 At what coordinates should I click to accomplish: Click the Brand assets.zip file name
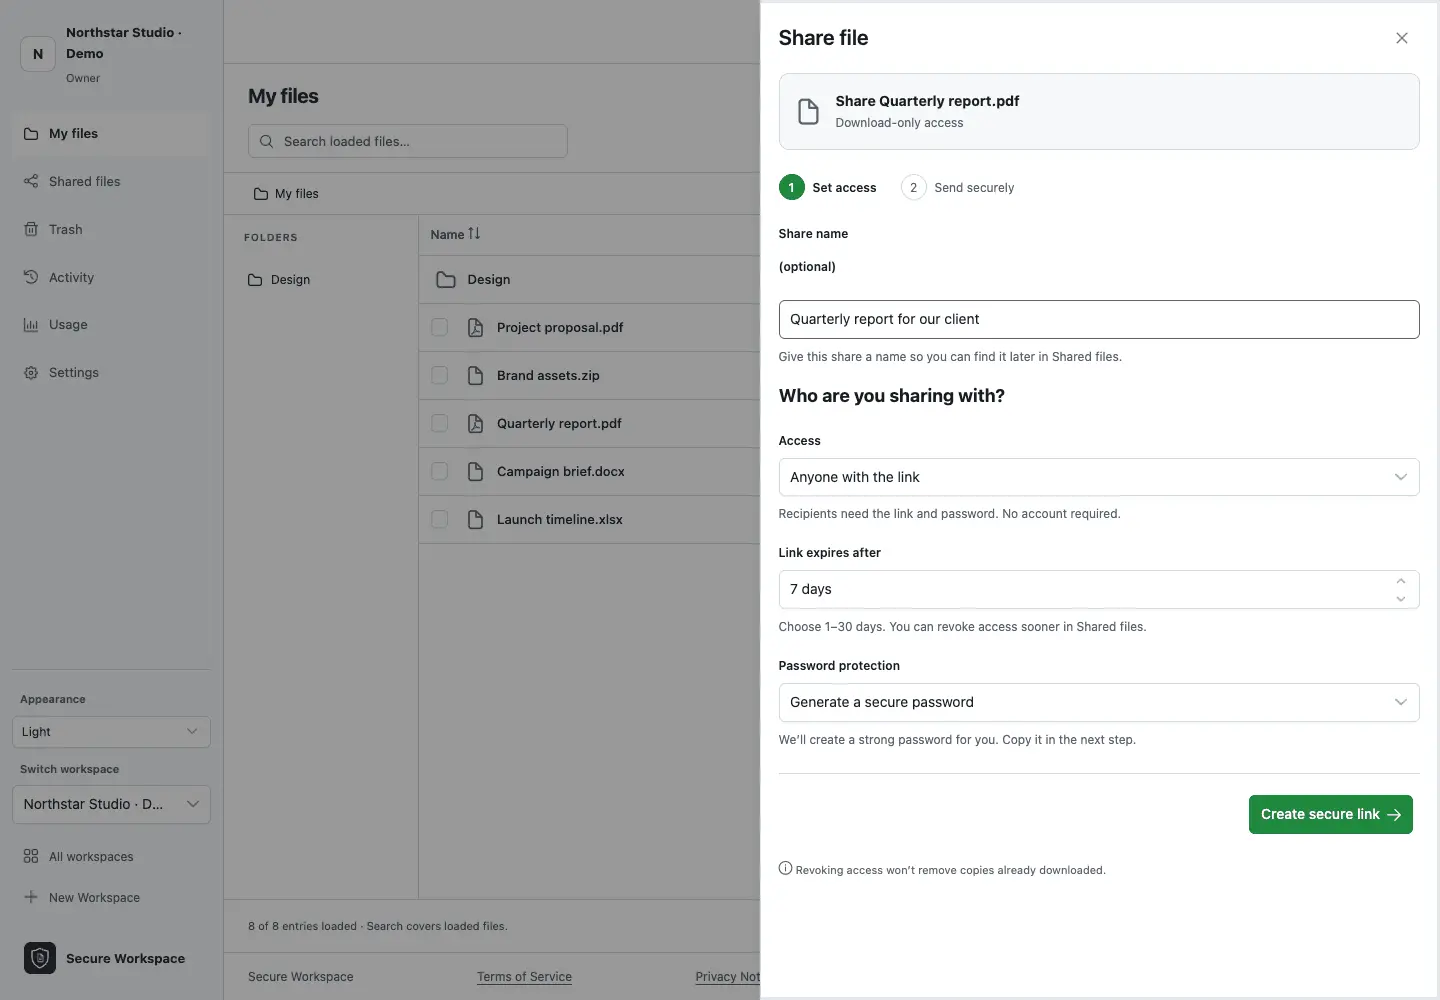tap(548, 376)
